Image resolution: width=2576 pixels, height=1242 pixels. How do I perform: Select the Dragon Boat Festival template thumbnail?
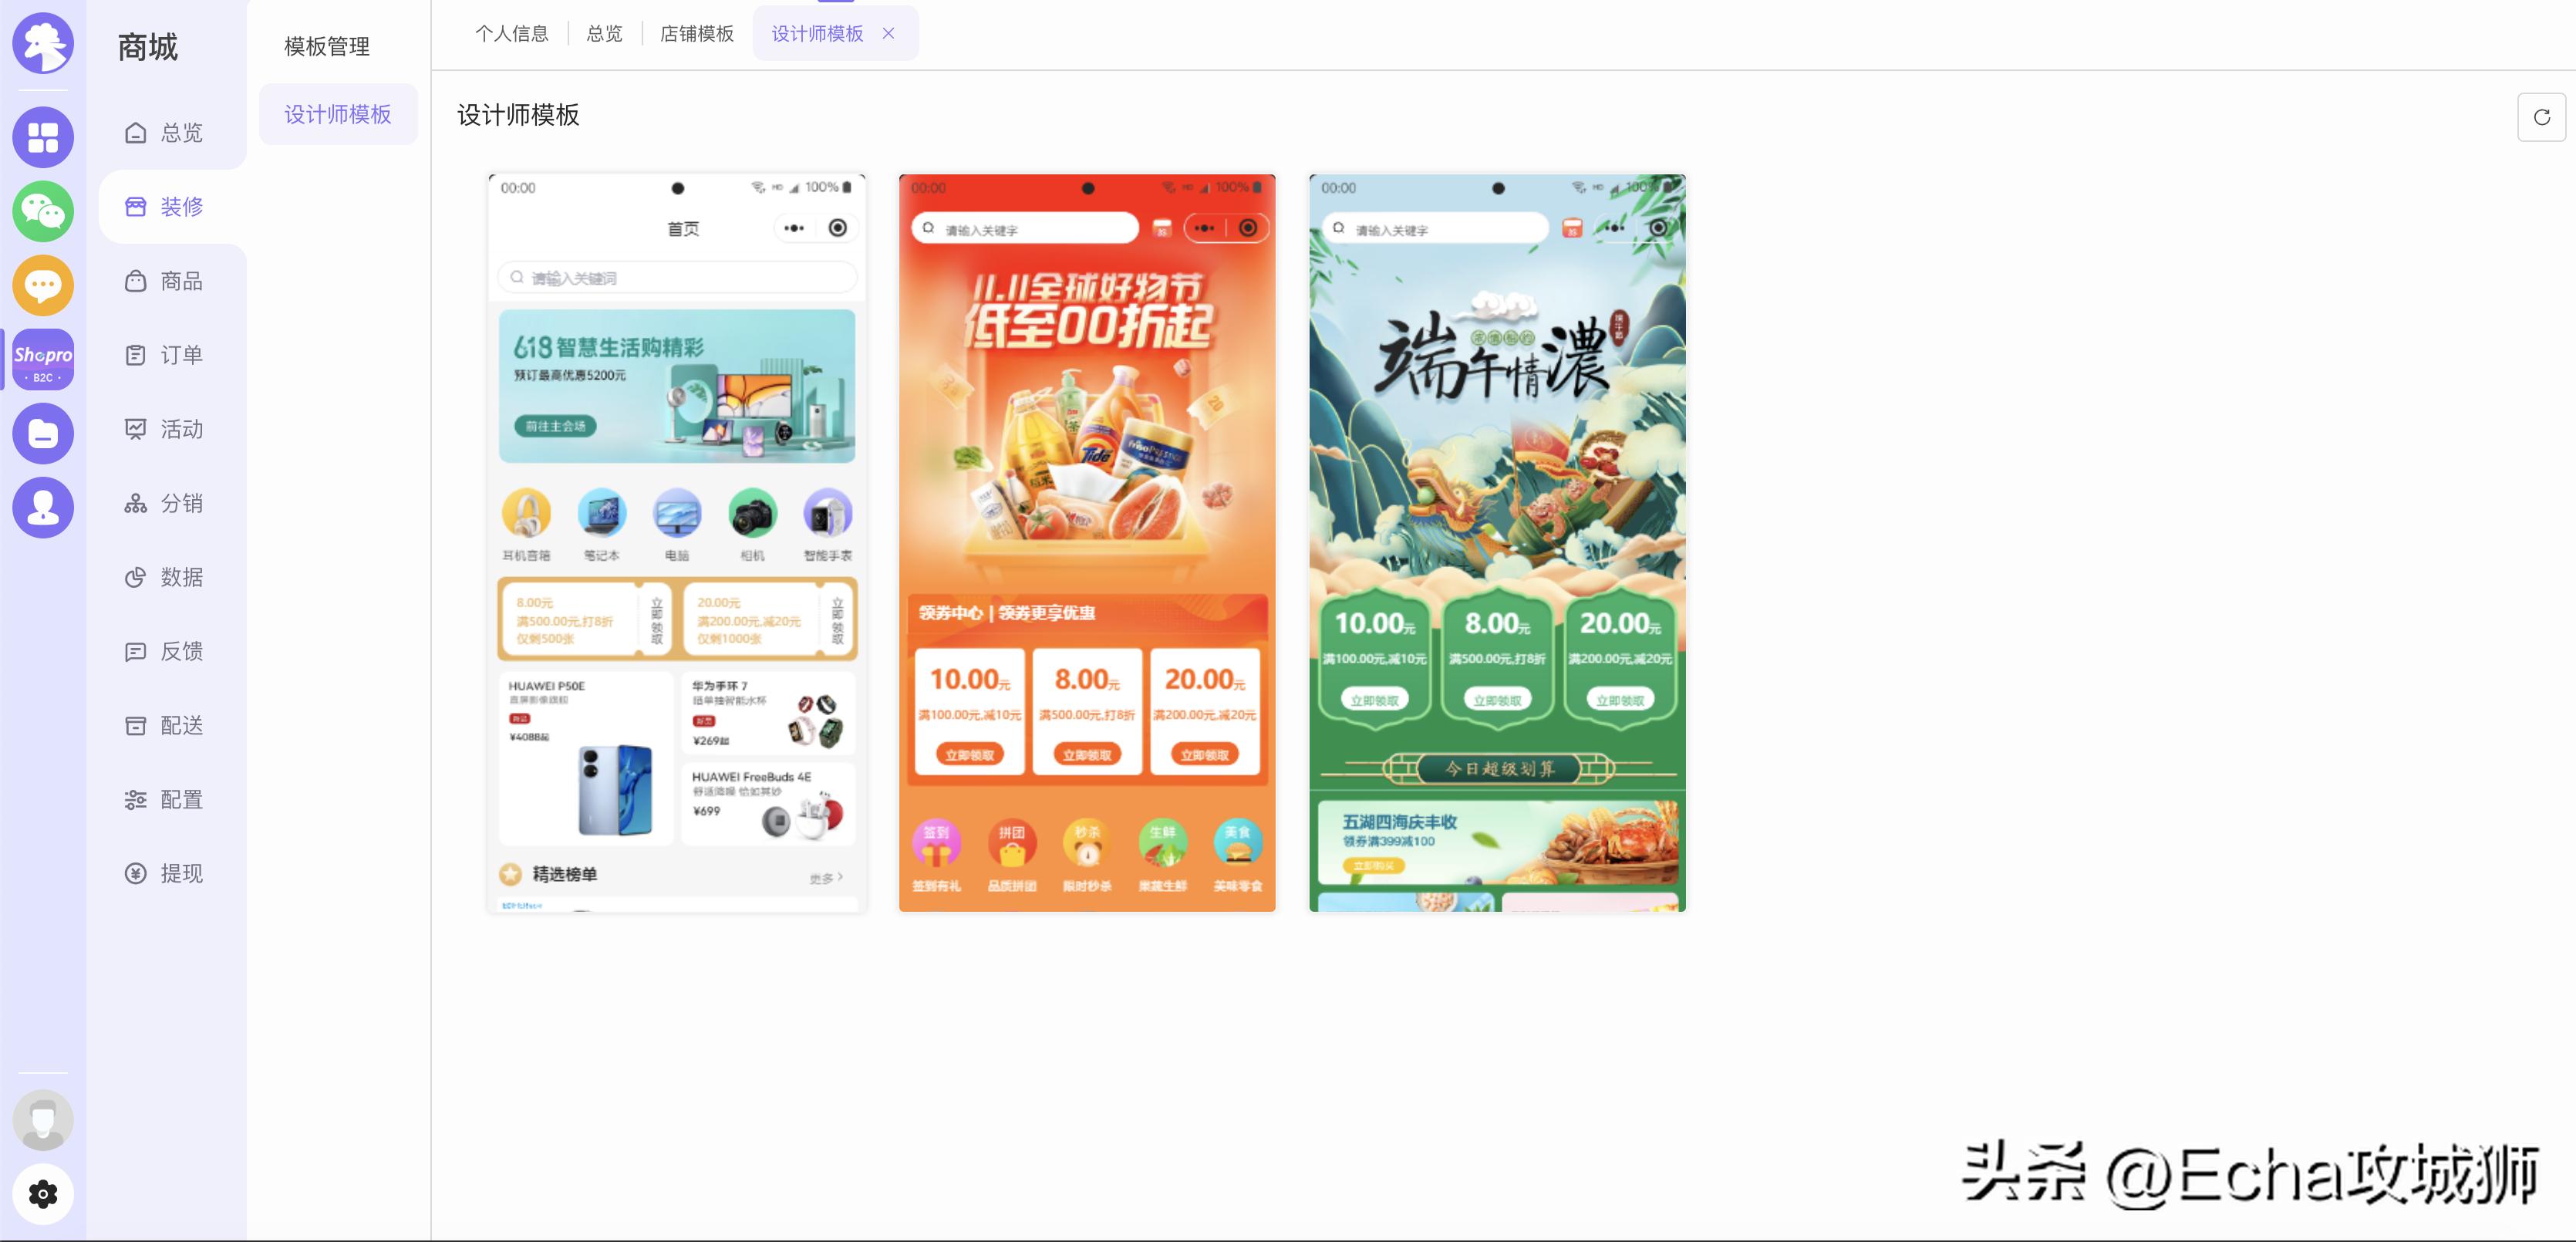point(1495,543)
